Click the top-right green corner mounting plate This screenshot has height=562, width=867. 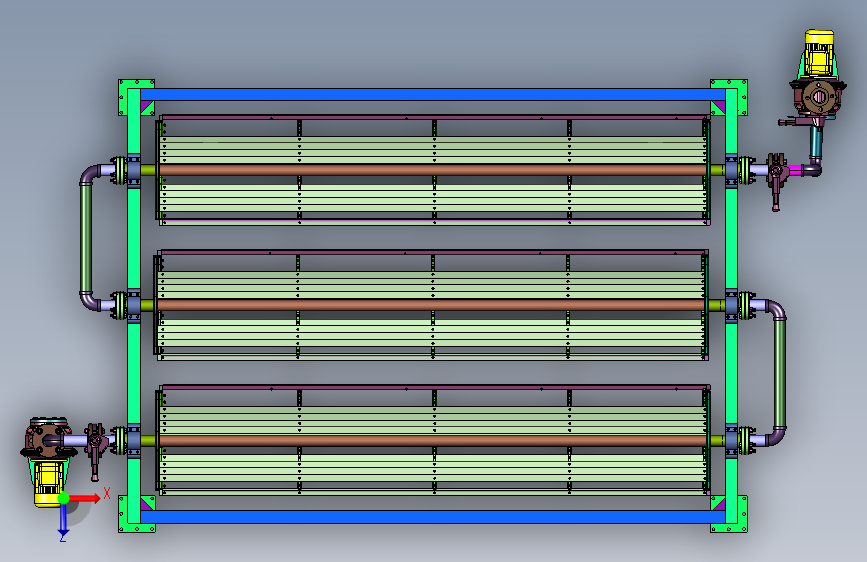pos(742,98)
